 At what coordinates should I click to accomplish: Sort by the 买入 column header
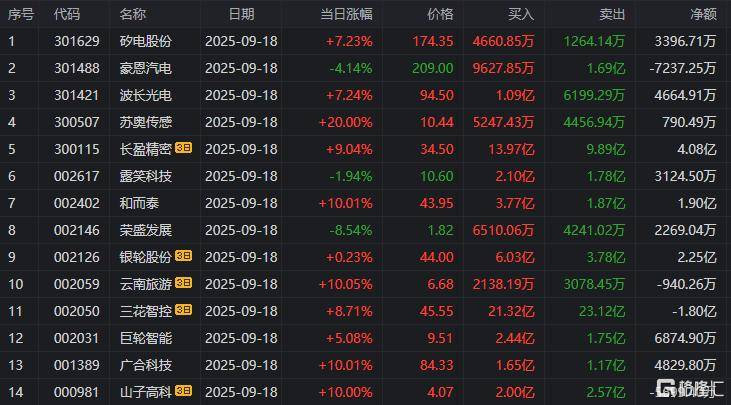(520, 14)
